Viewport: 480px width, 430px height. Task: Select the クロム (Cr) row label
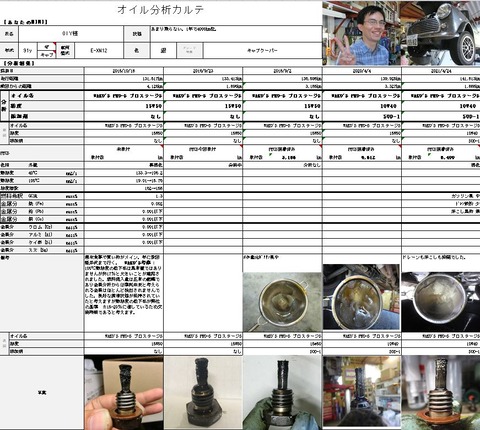[42, 227]
